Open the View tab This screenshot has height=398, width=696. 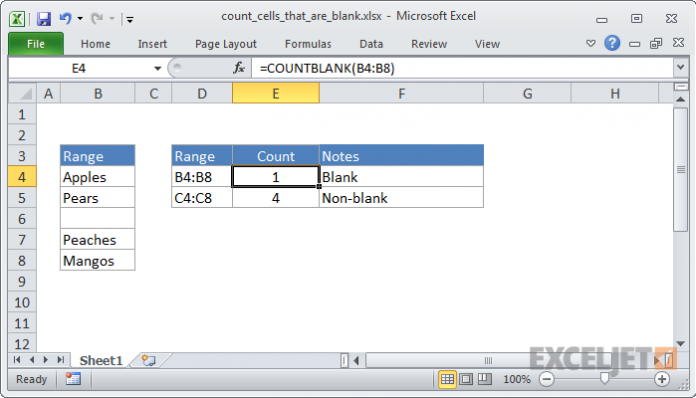(x=487, y=44)
